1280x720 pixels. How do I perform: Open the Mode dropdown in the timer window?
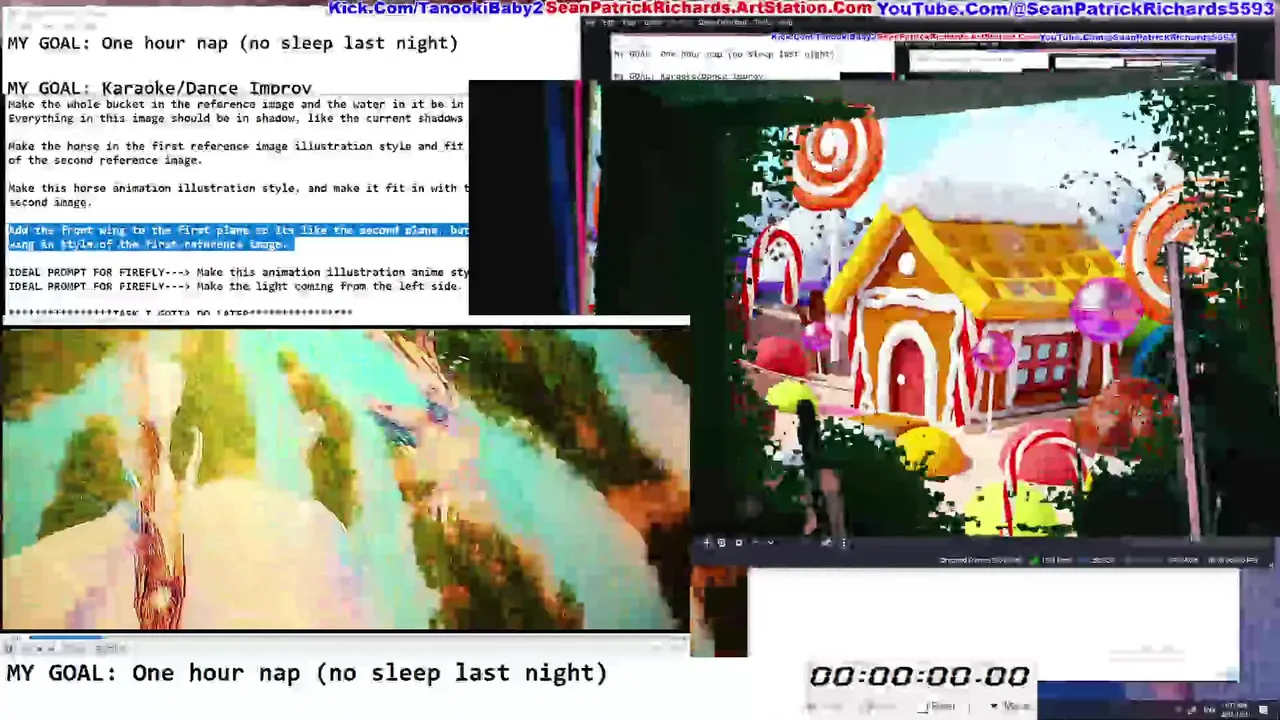pos(1012,707)
